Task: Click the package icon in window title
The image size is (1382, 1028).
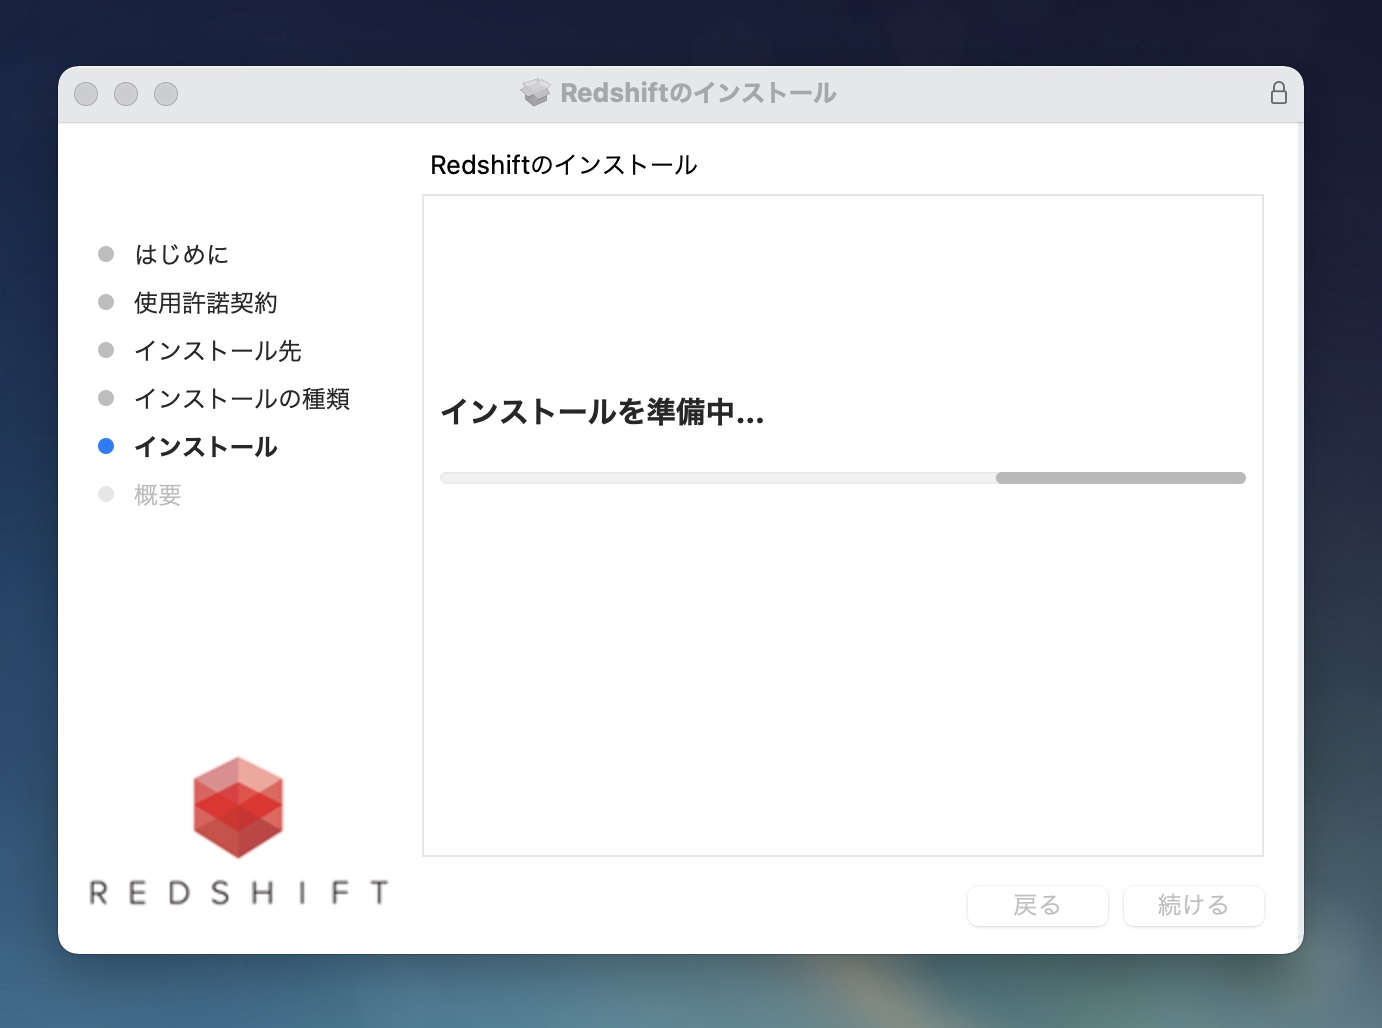Action: tap(536, 93)
